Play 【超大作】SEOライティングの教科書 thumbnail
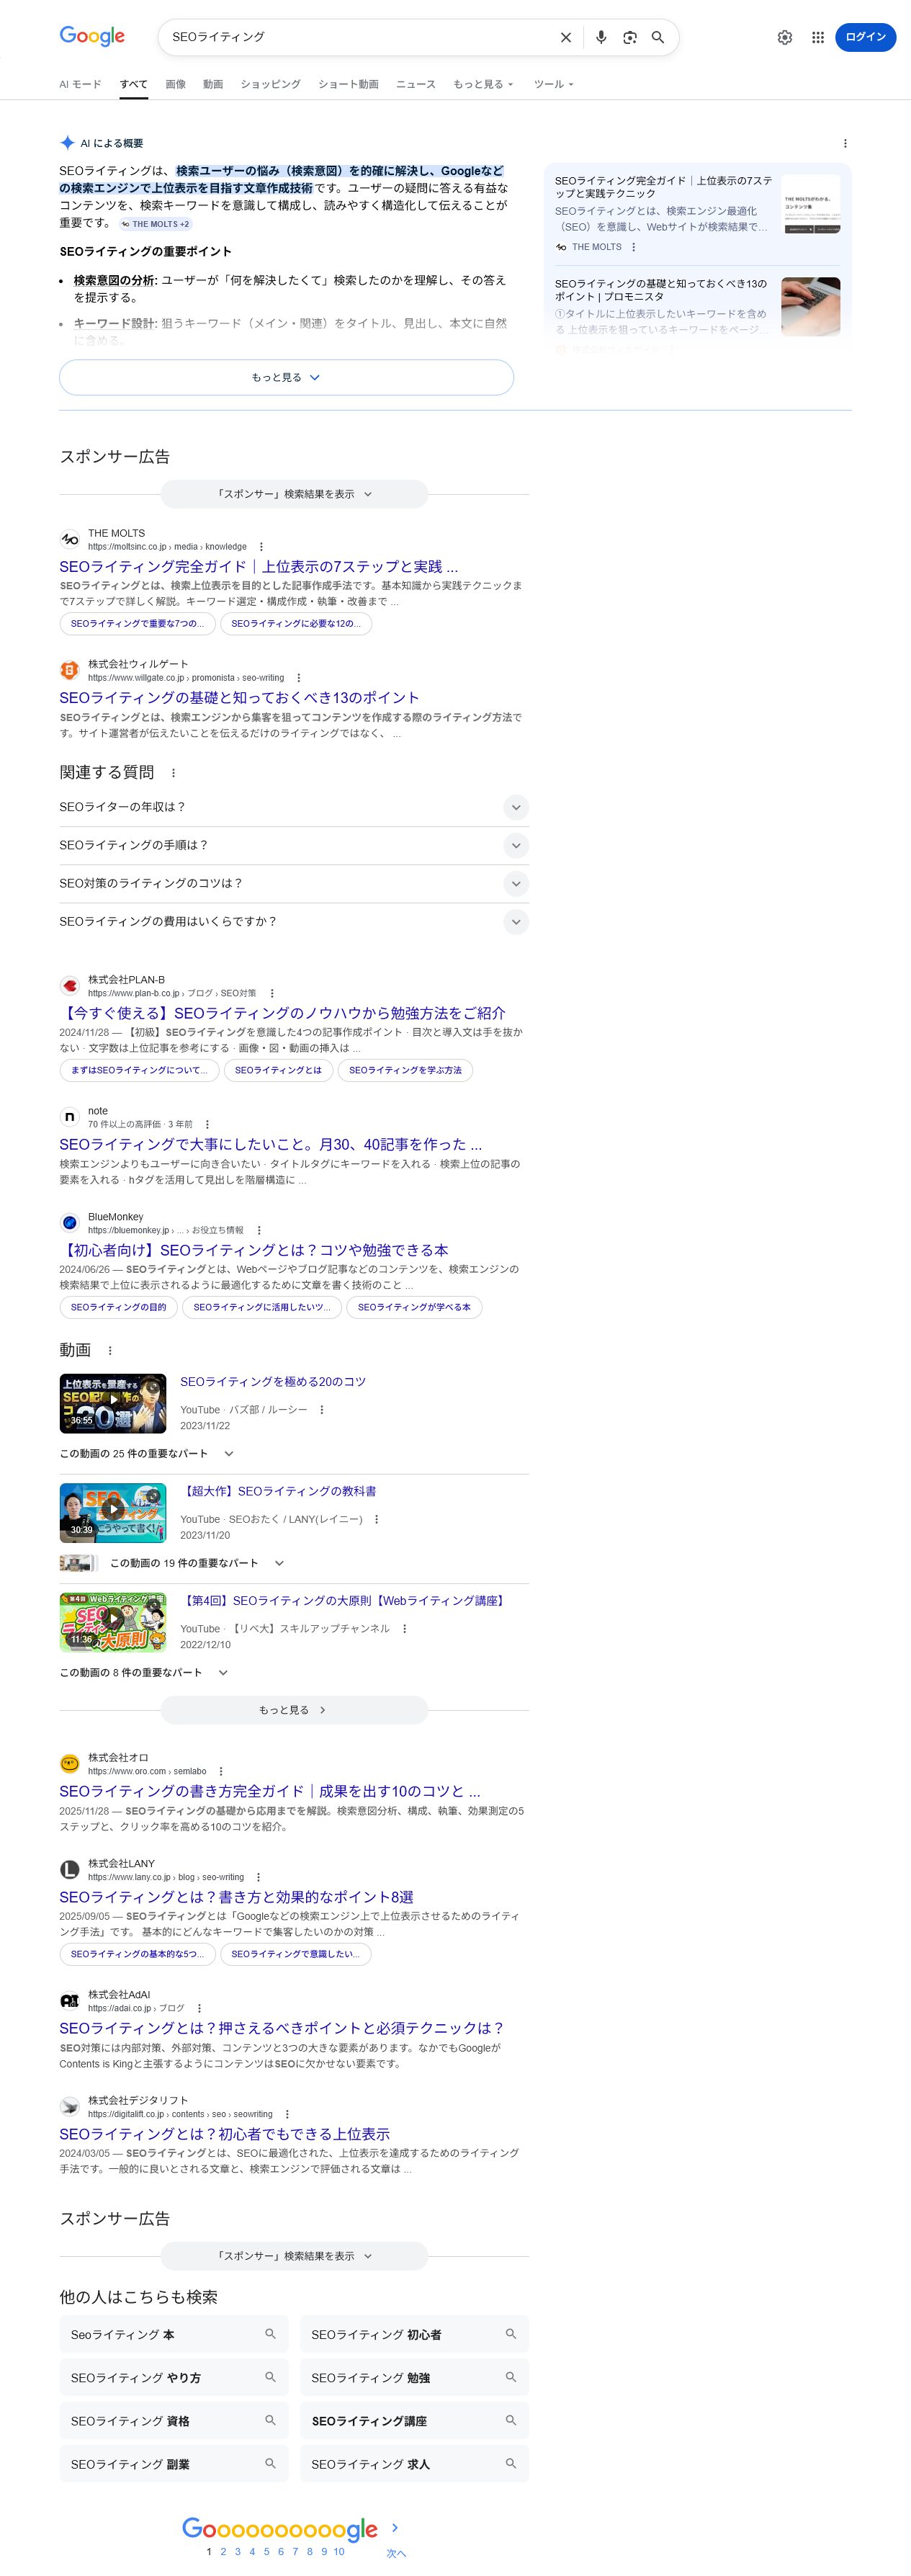 [x=113, y=1513]
